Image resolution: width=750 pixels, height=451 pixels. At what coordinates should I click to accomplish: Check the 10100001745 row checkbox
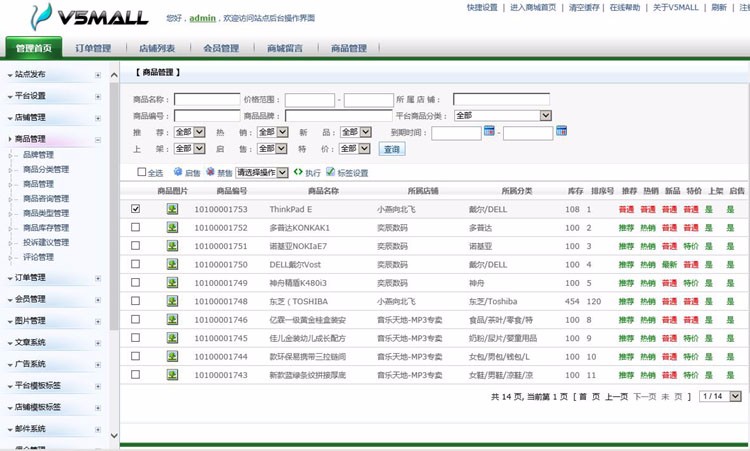tap(135, 338)
